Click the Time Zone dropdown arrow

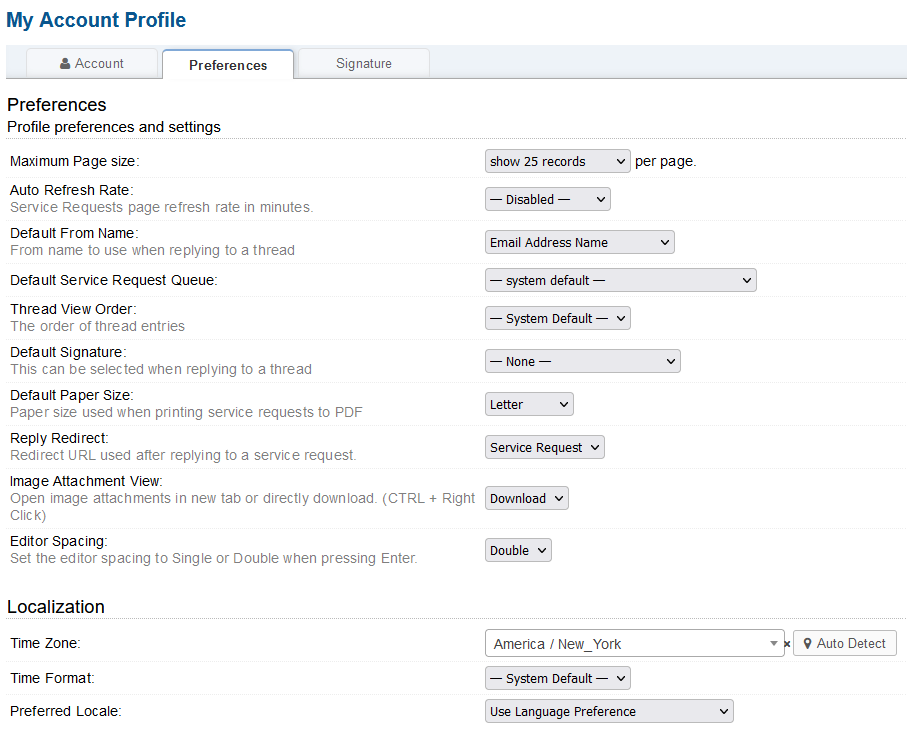(774, 644)
